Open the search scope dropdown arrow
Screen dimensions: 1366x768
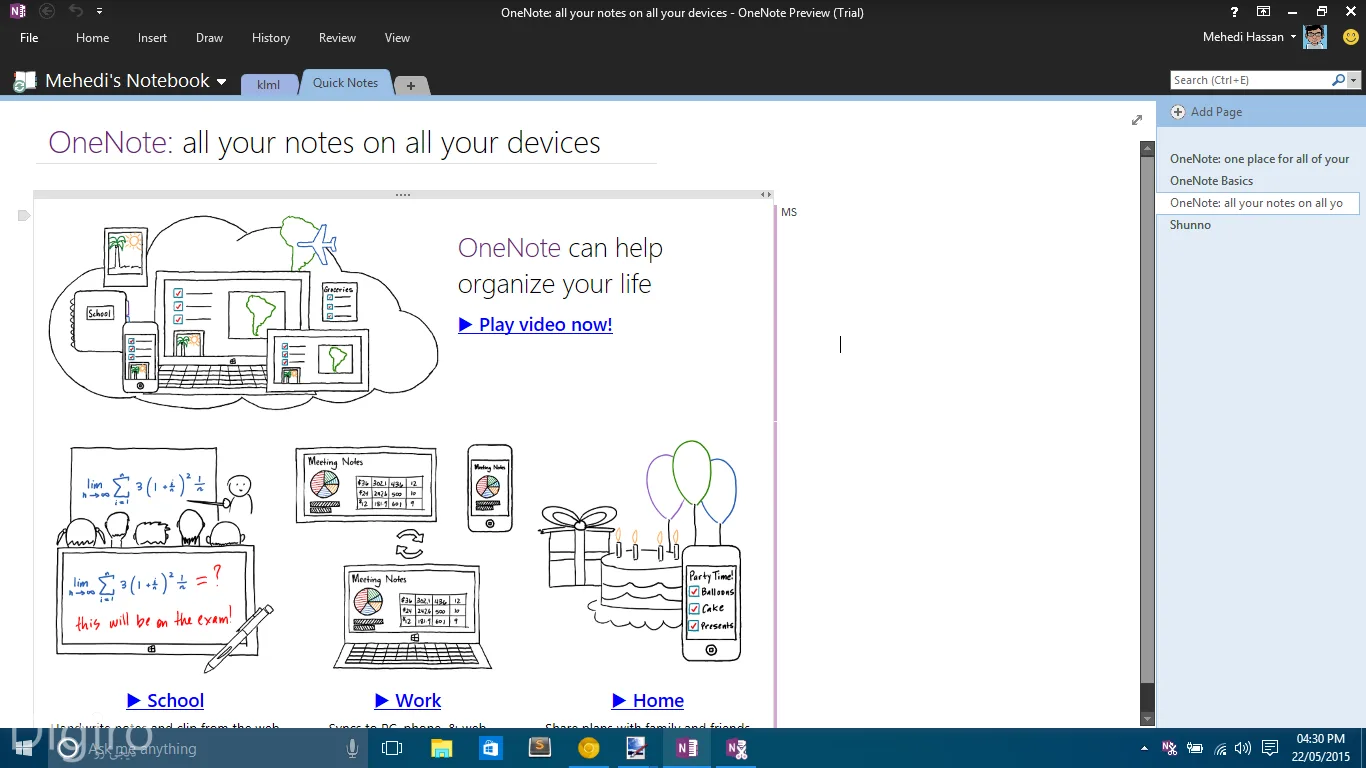click(x=1354, y=80)
